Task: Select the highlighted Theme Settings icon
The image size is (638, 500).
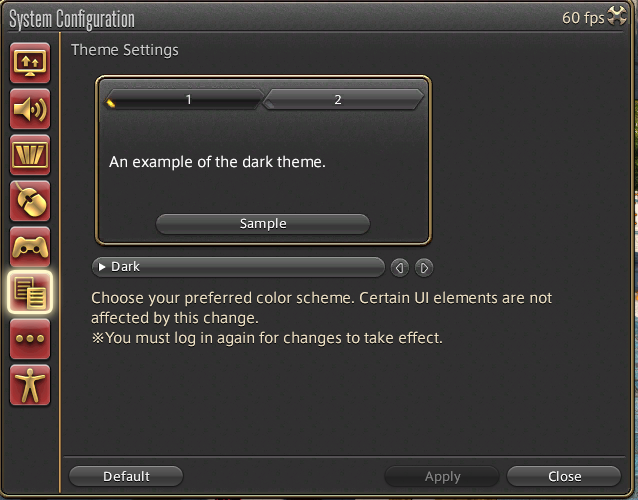Action: pos(30,293)
